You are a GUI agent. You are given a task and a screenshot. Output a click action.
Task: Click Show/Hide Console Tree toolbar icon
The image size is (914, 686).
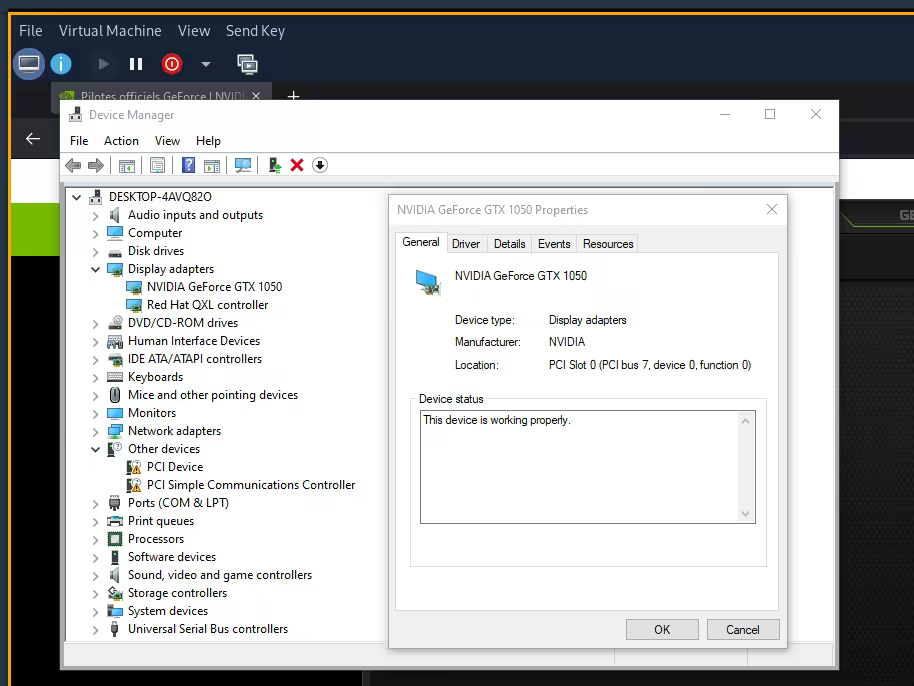point(126,166)
